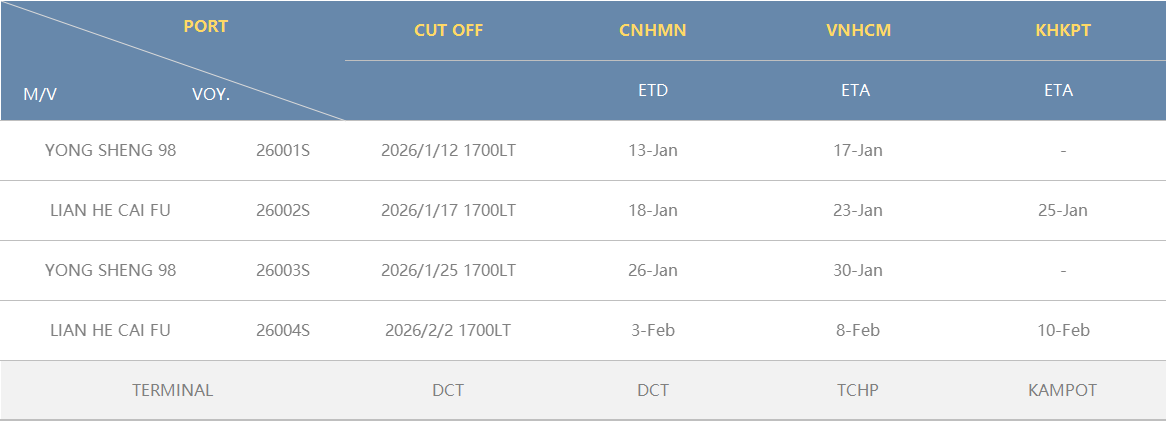The width and height of the screenshot is (1167, 422).
Task: Click the CUT OFF column header
Action: tap(448, 30)
